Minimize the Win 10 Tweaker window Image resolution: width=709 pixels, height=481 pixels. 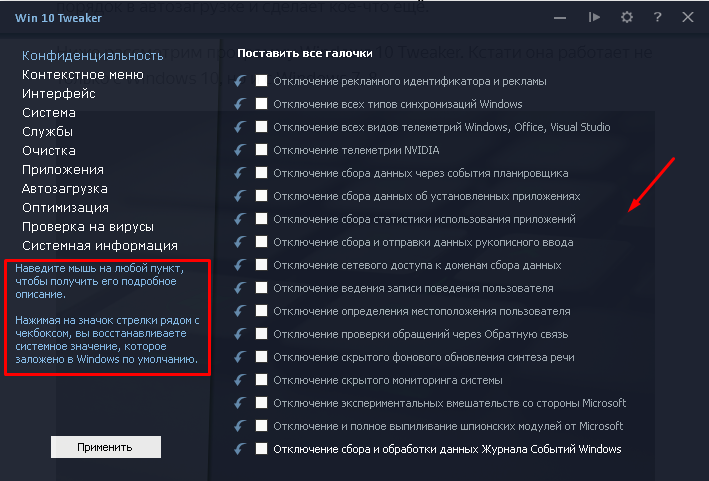click(560, 18)
